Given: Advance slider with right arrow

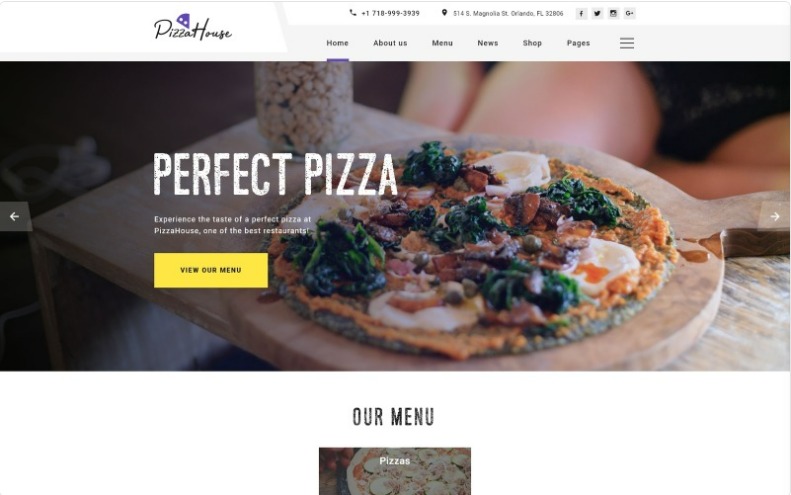Looking at the screenshot, I should point(775,216).
